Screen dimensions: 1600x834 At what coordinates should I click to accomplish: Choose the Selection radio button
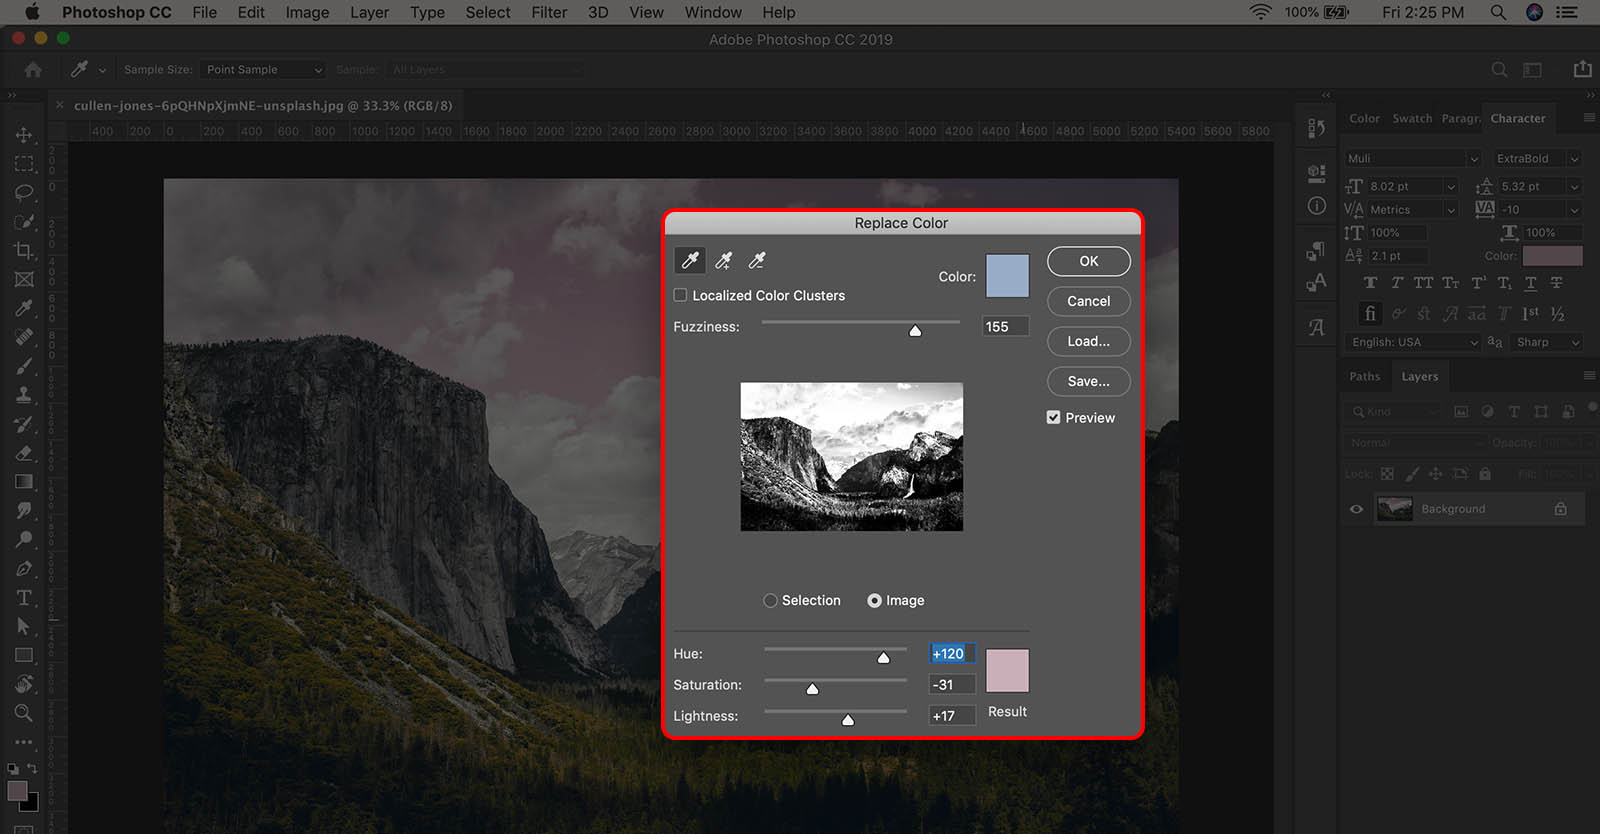(770, 601)
